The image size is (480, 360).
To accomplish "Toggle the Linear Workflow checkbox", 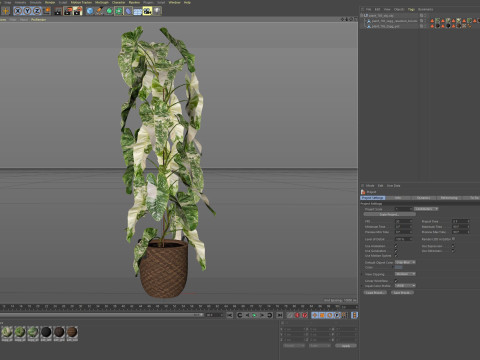I will (x=396, y=281).
